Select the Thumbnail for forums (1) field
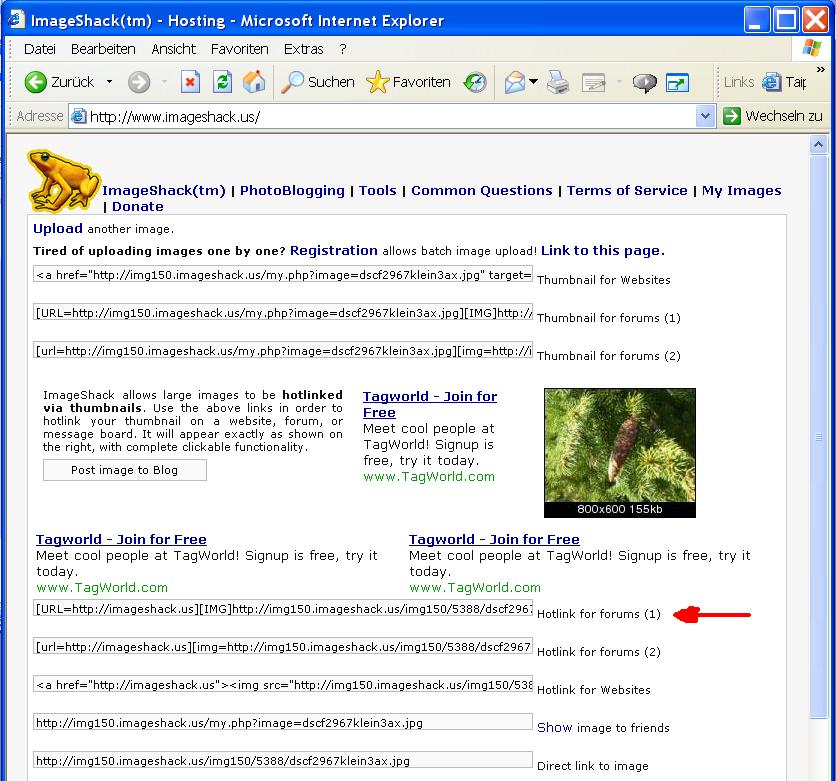The height and width of the screenshot is (781, 836). (x=283, y=312)
